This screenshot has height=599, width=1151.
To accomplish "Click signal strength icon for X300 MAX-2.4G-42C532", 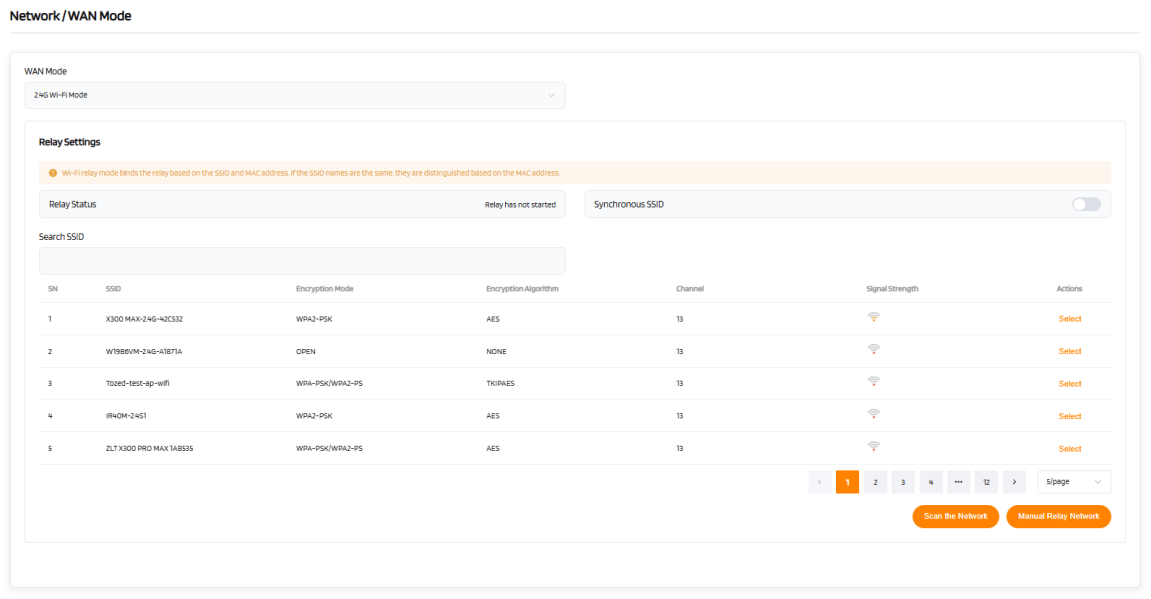I will pos(873,318).
